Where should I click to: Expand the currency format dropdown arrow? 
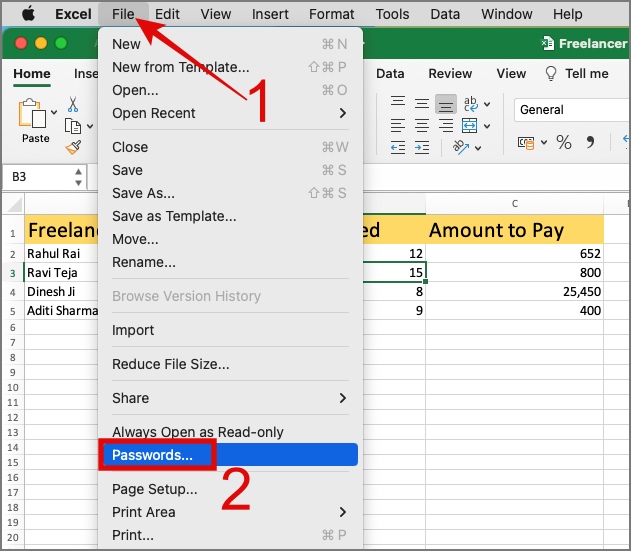tap(544, 142)
